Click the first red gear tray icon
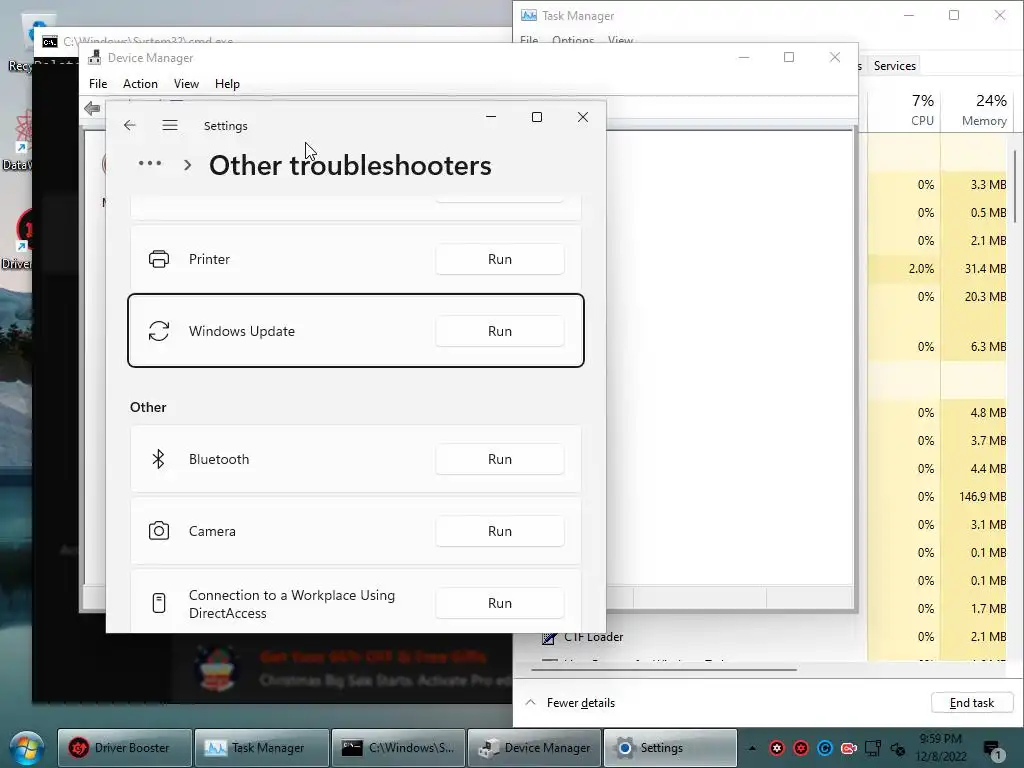The image size is (1024, 768). (776, 748)
